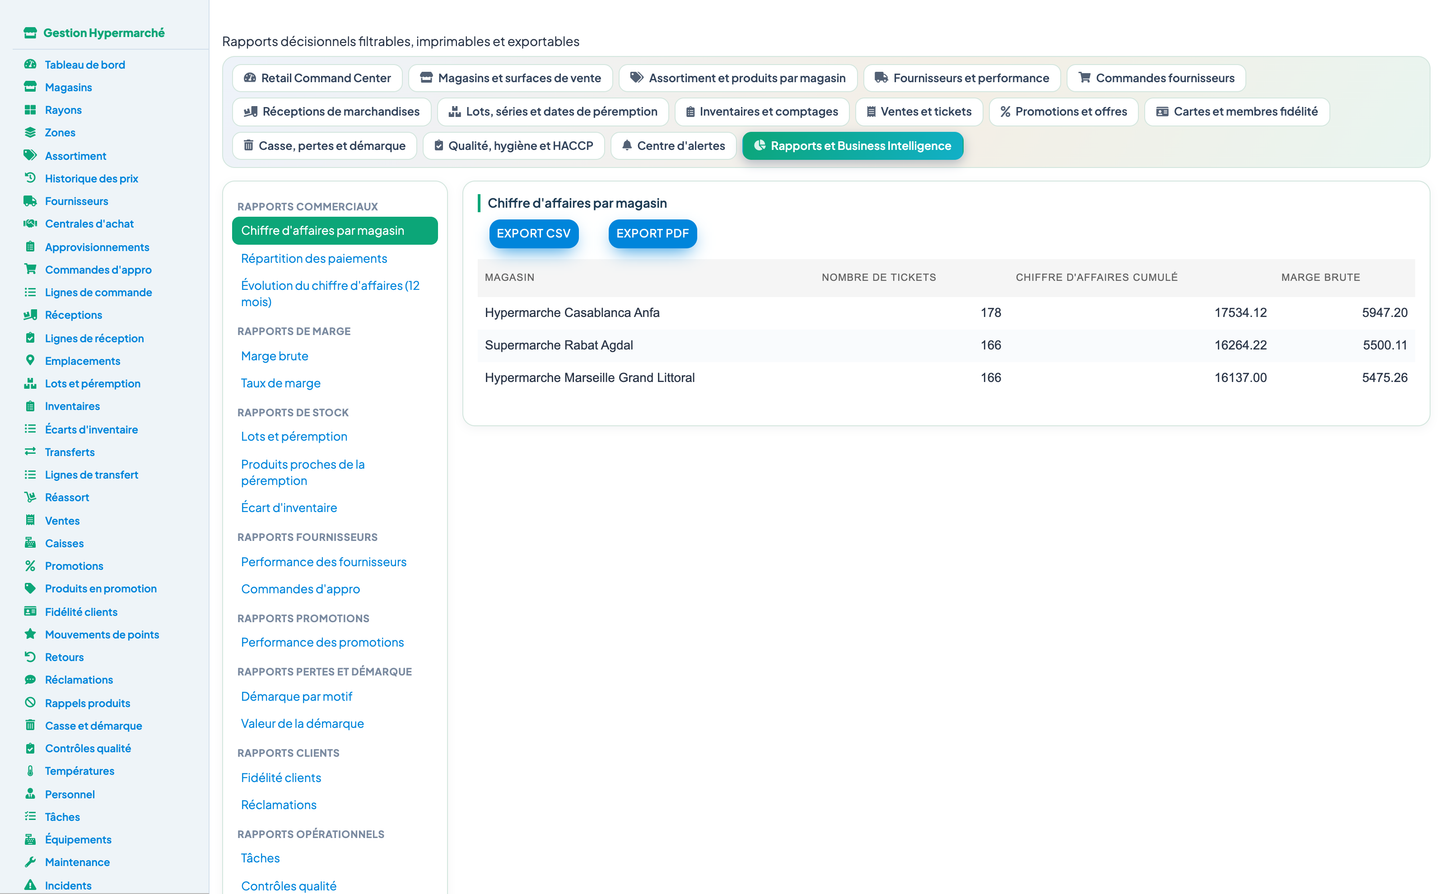1445x894 pixels.
Task: Click the Emplacements map pin icon
Action: 30,361
